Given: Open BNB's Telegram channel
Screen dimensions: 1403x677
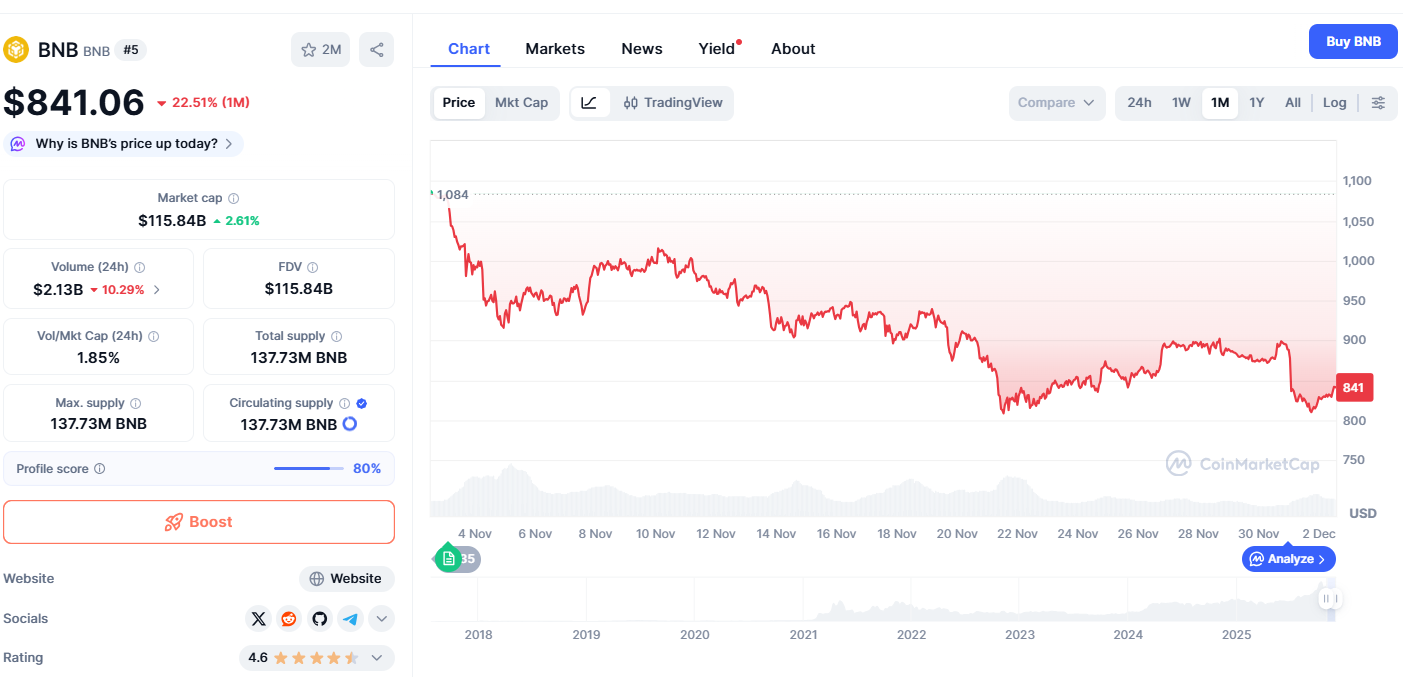Looking at the screenshot, I should tap(350, 618).
